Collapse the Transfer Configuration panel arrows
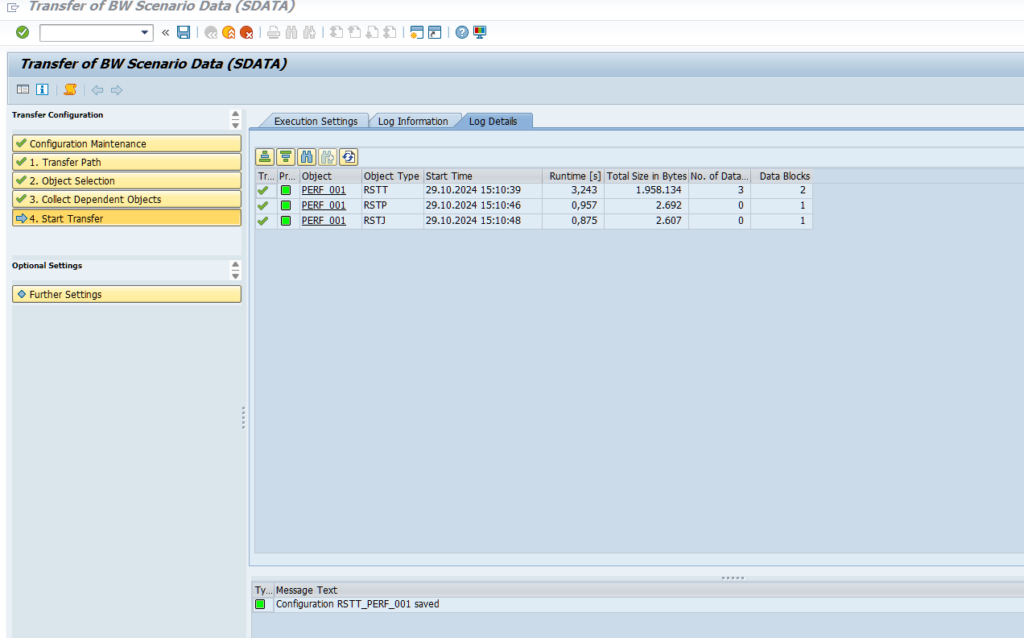This screenshot has height=638, width=1024. 235,119
